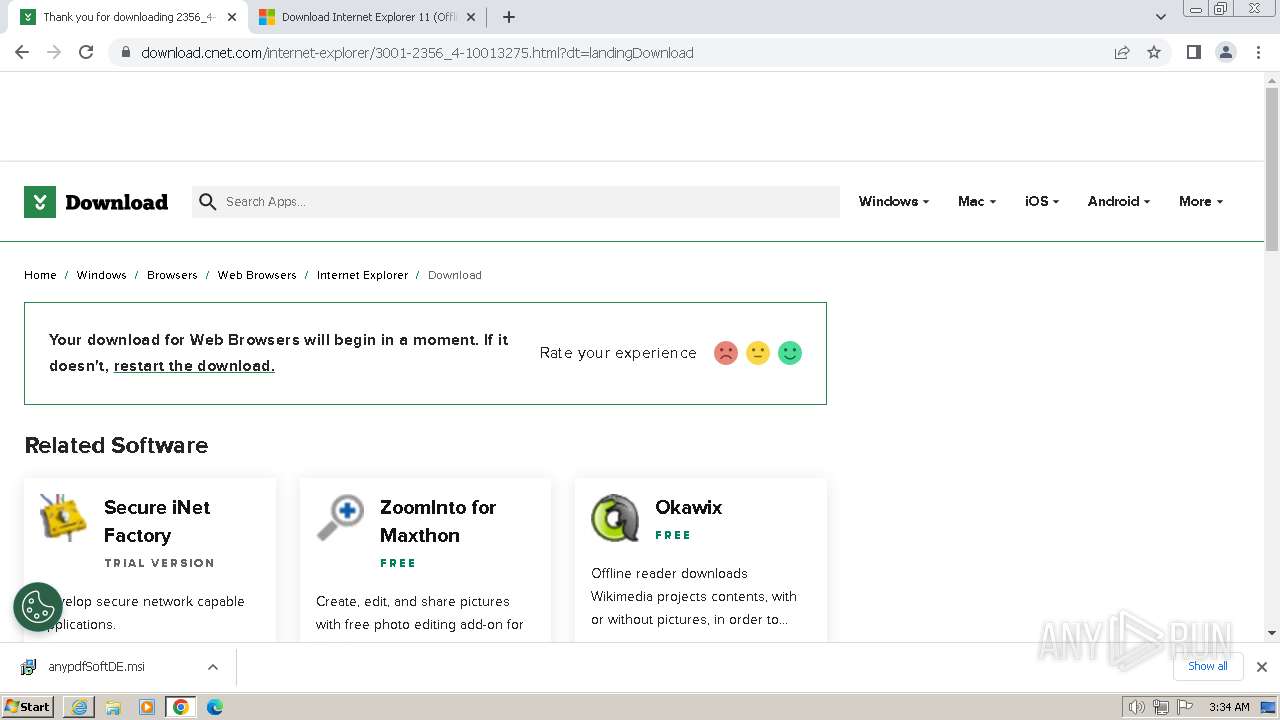This screenshot has width=1280, height=720.
Task: Close the downloads bar
Action: click(1262, 667)
